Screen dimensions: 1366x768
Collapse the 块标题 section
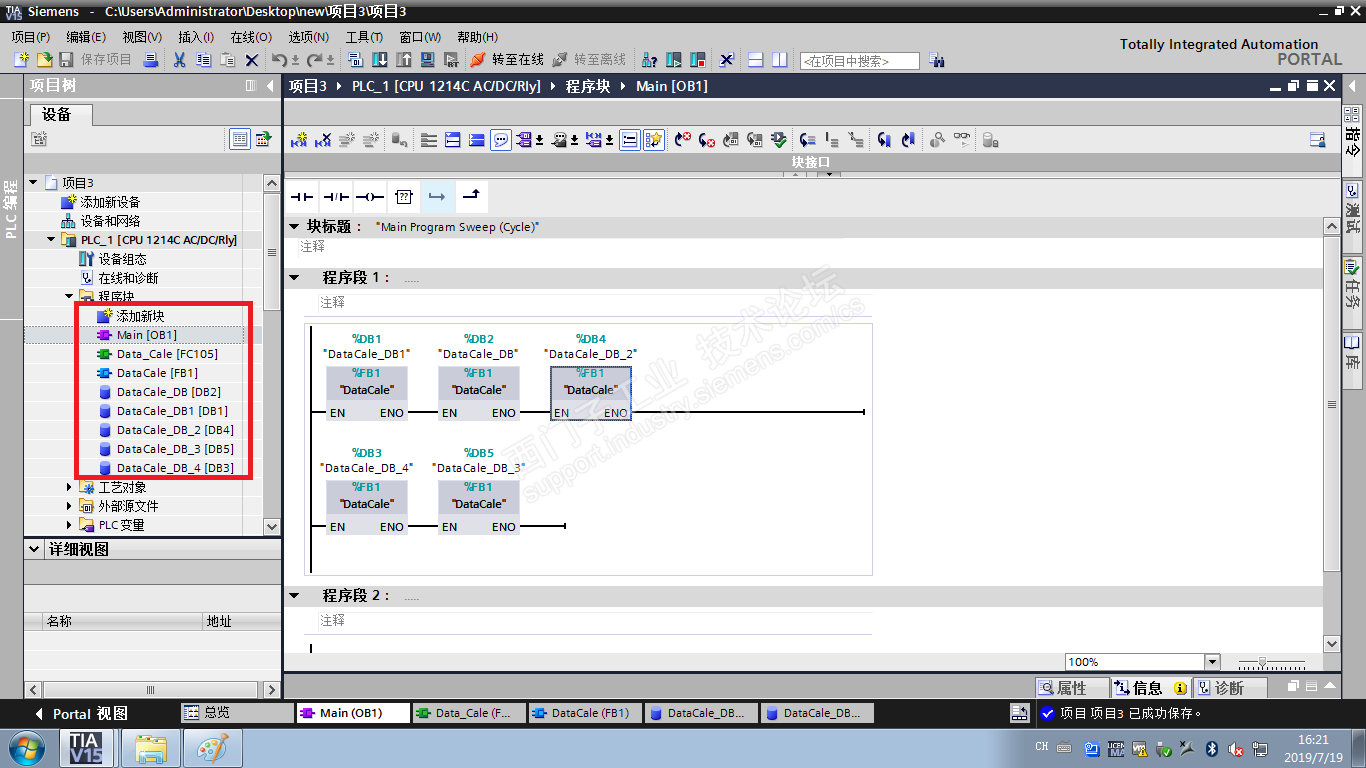(x=294, y=227)
